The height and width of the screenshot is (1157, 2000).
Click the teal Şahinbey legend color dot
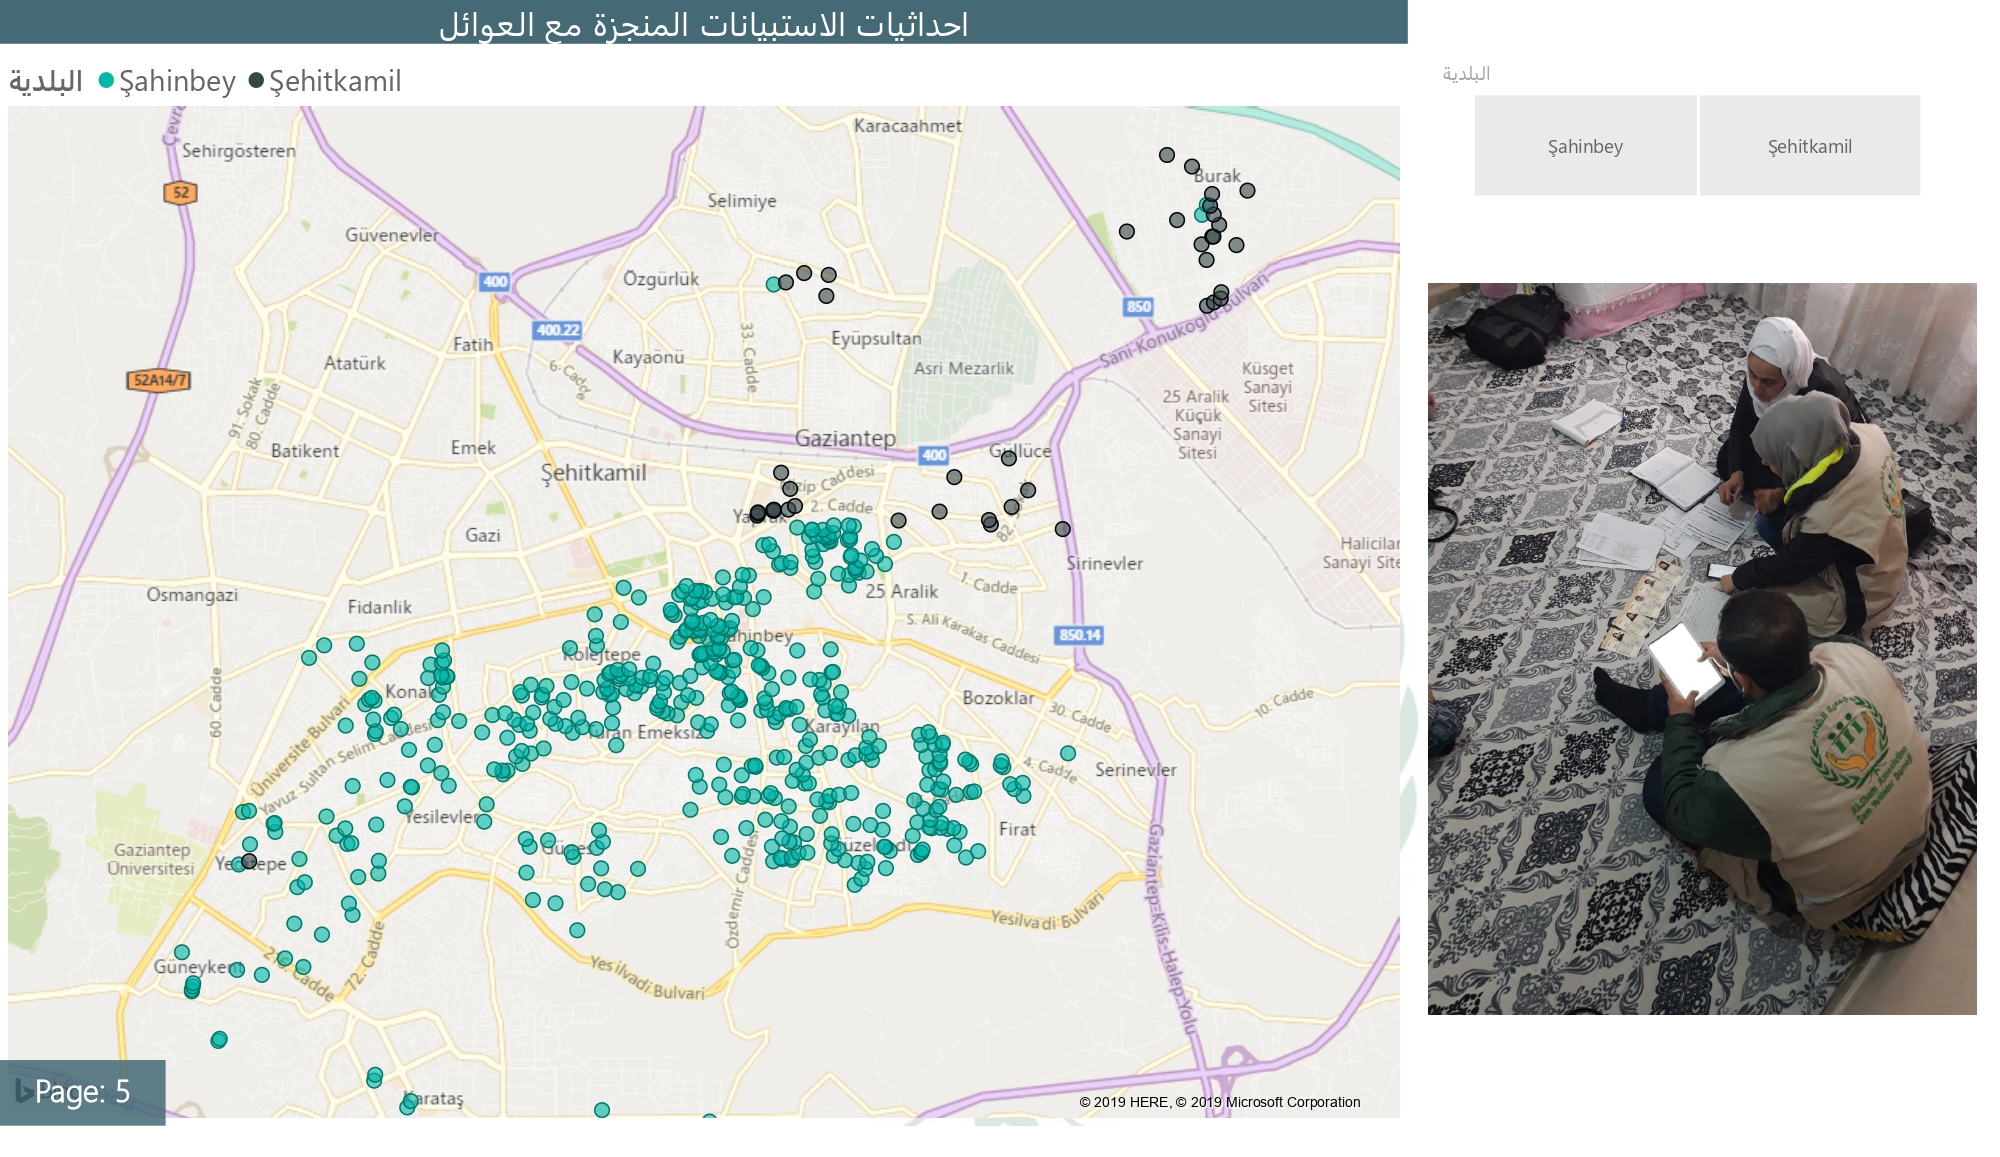tap(106, 81)
